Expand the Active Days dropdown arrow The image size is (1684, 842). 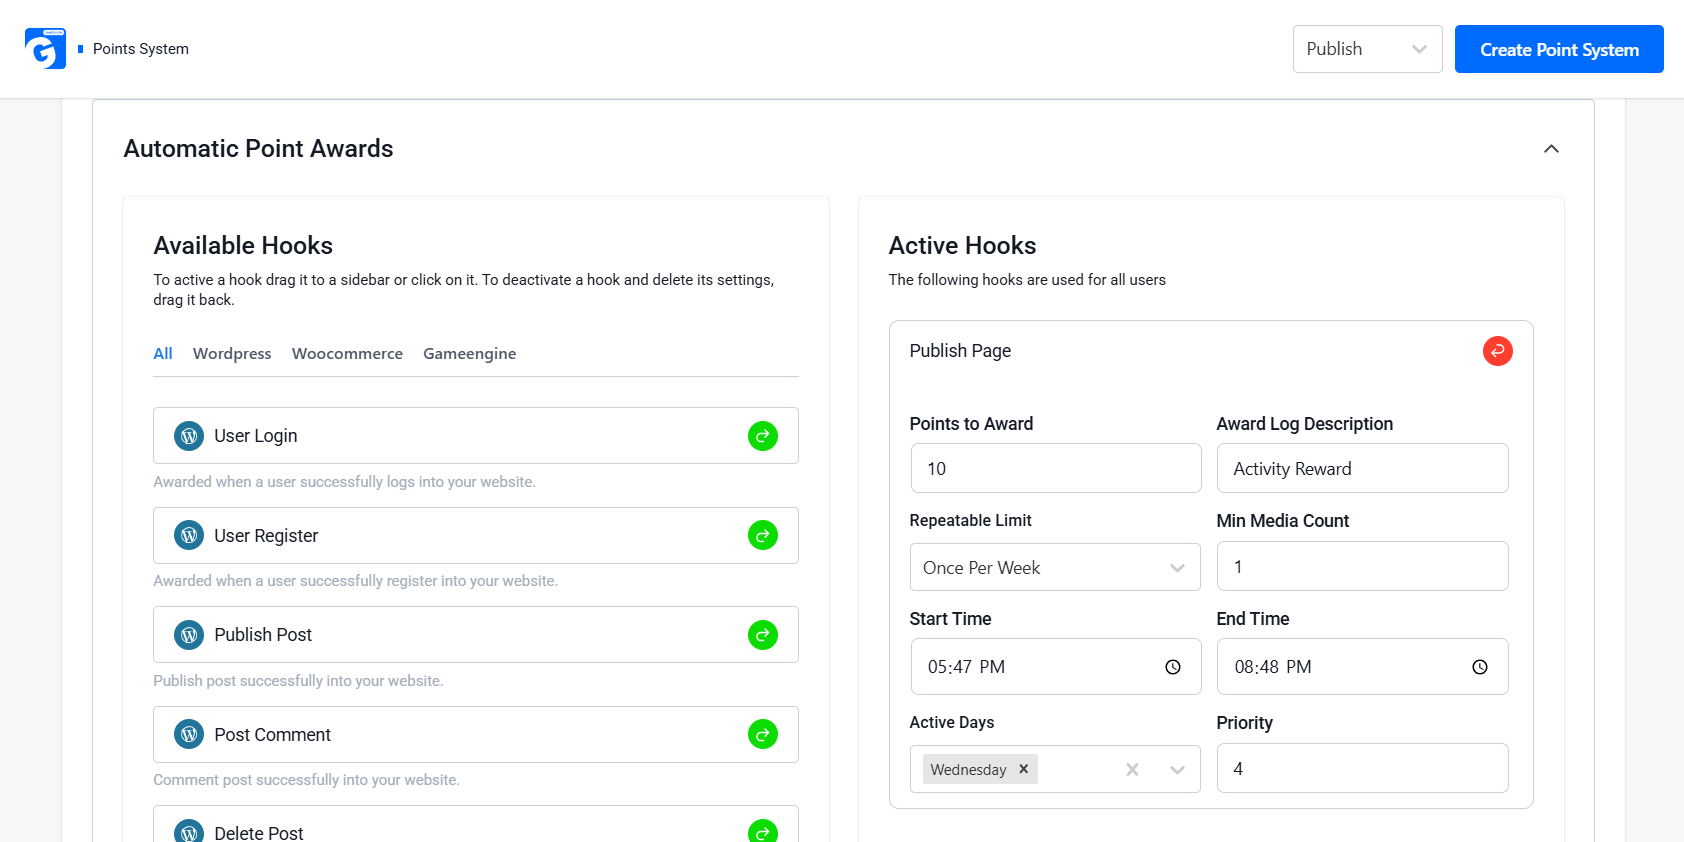click(1177, 769)
